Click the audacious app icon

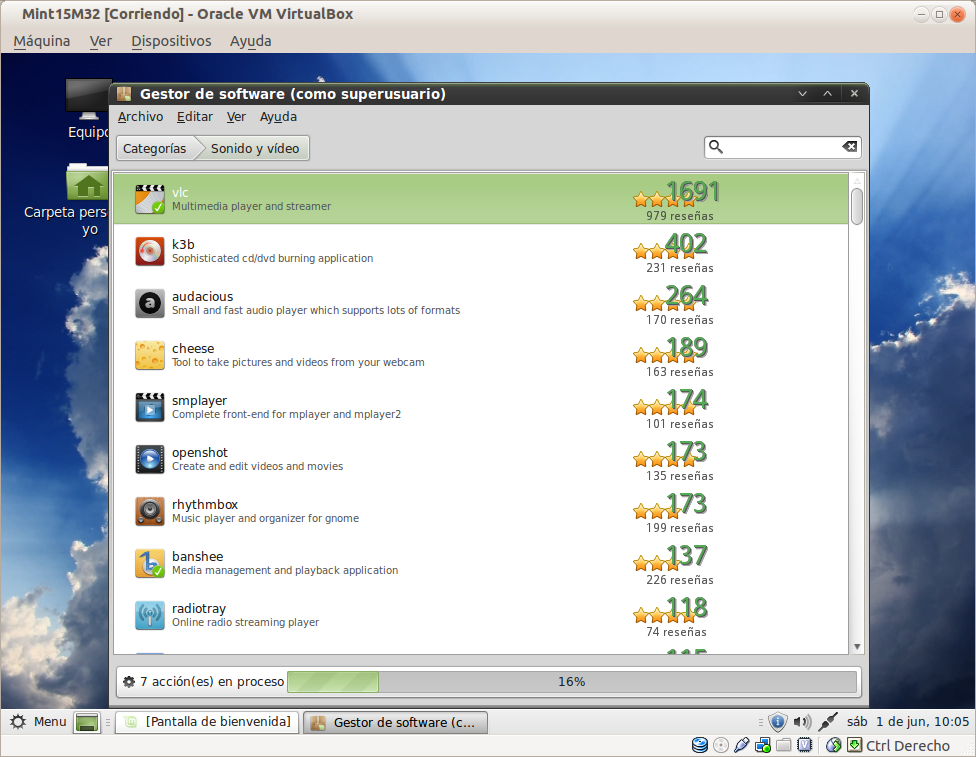coord(150,303)
